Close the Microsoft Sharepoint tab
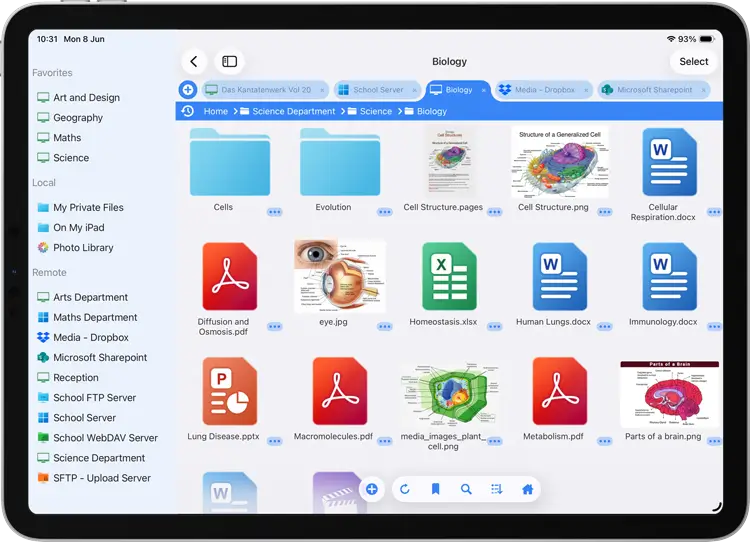This screenshot has height=542, width=750. (703, 90)
